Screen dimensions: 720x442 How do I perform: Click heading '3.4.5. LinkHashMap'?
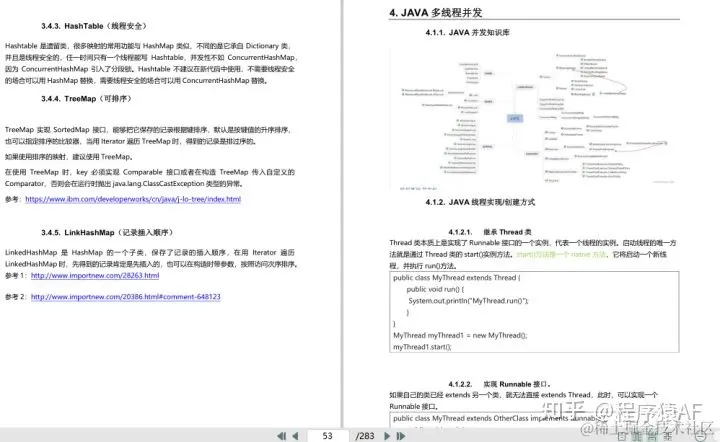107,232
